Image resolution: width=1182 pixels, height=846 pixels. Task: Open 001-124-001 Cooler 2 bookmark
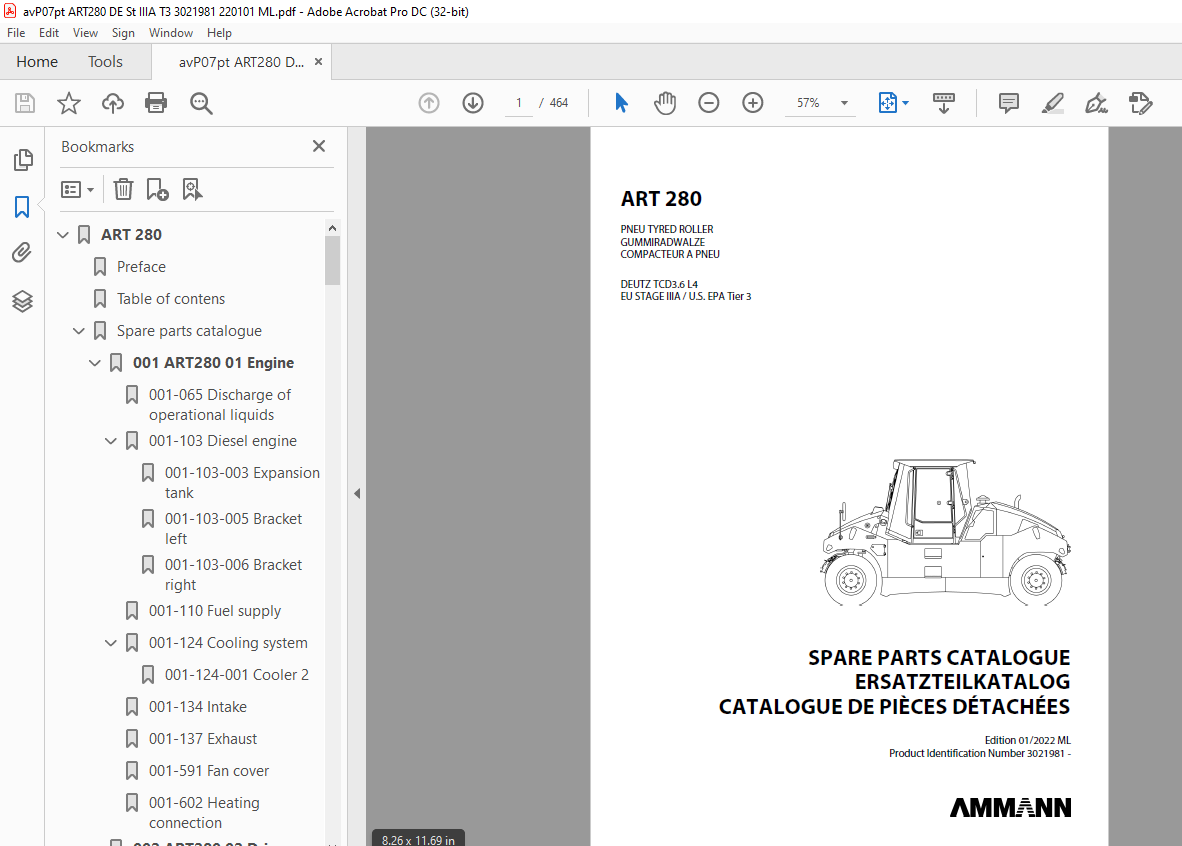(x=237, y=675)
